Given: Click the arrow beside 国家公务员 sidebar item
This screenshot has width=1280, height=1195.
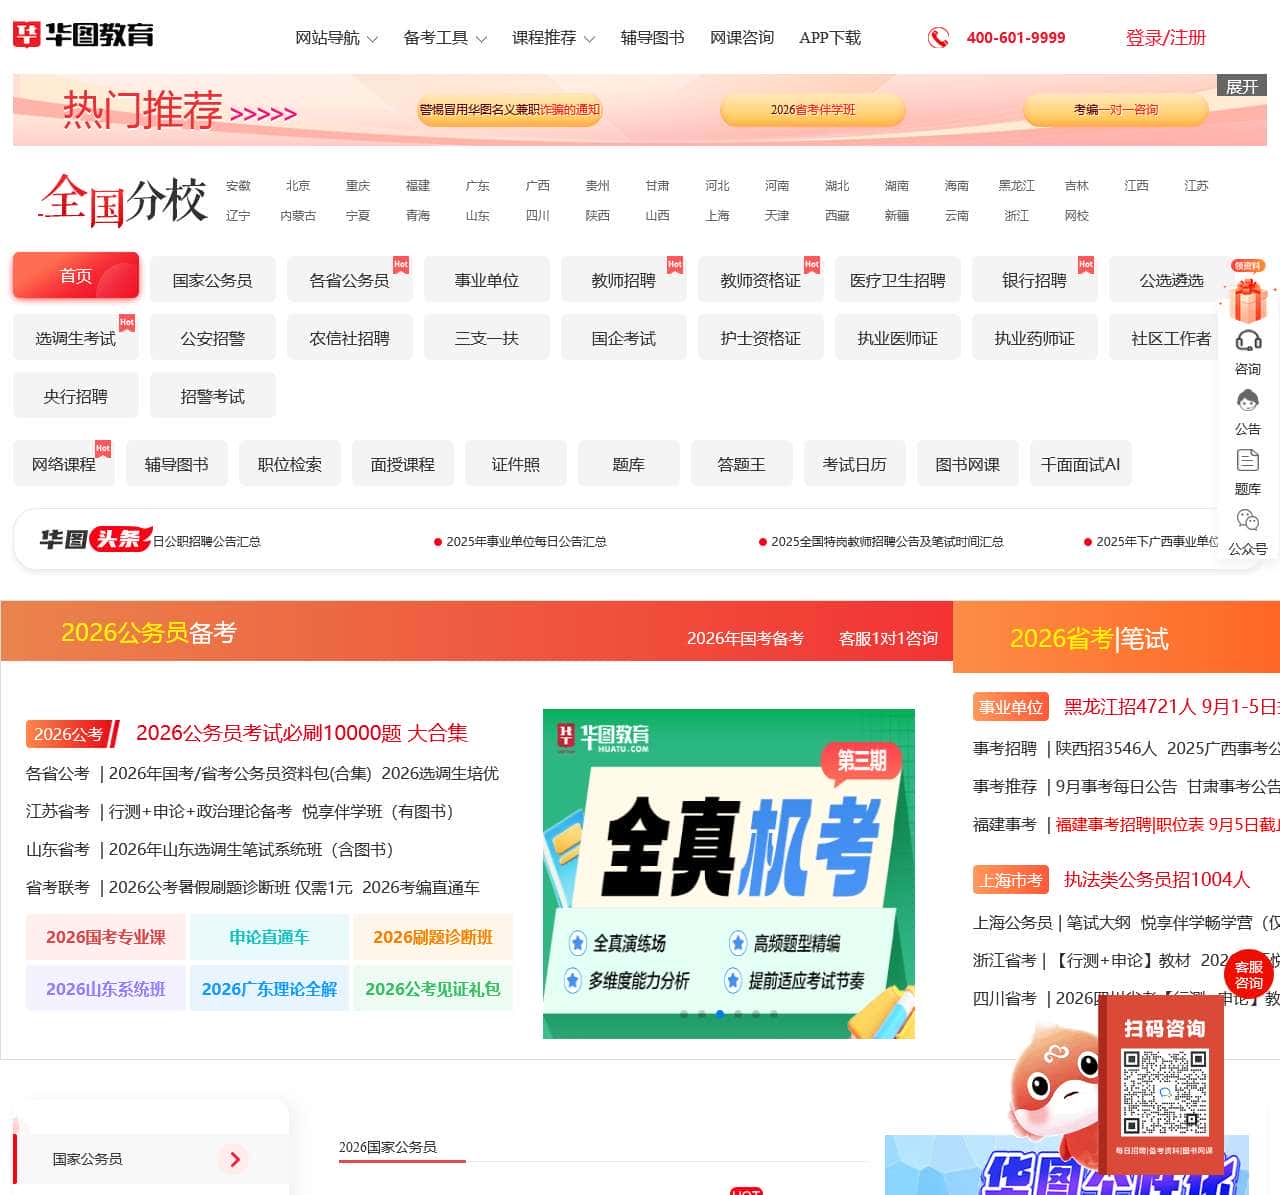Looking at the screenshot, I should pyautogui.click(x=234, y=1159).
